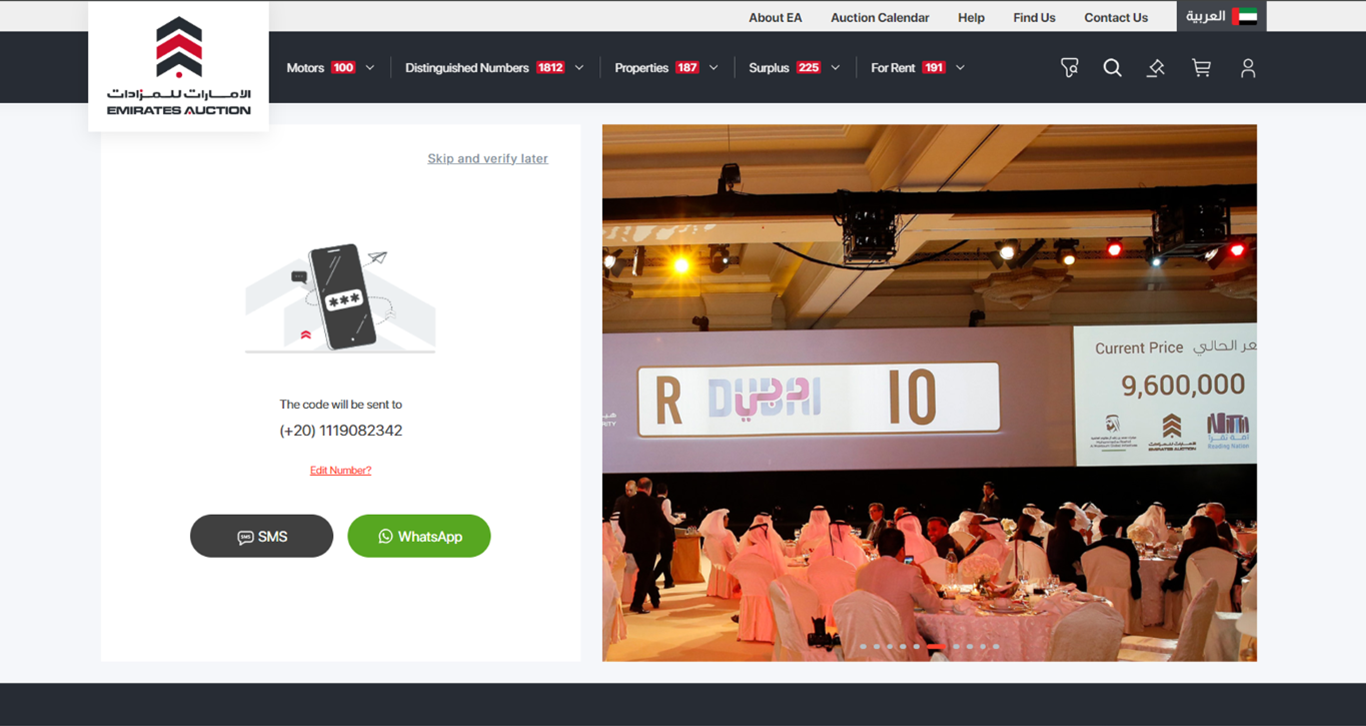Click the user account icon
The image size is (1366, 726).
(x=1248, y=67)
